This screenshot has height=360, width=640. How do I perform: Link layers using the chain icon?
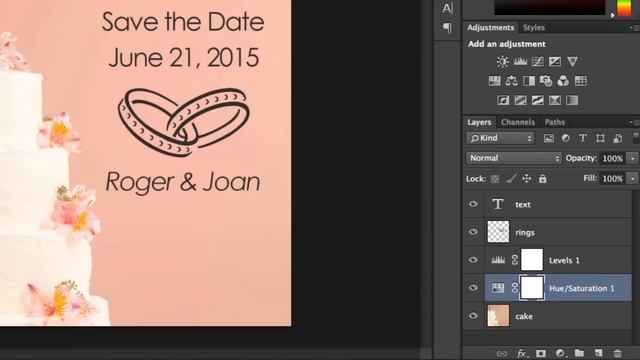tap(502, 353)
